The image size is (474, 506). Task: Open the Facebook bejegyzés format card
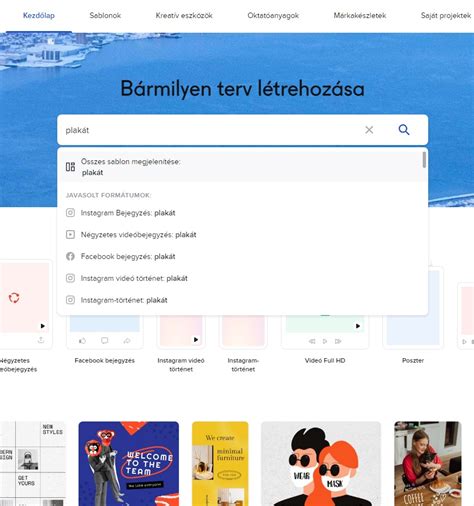click(105, 332)
